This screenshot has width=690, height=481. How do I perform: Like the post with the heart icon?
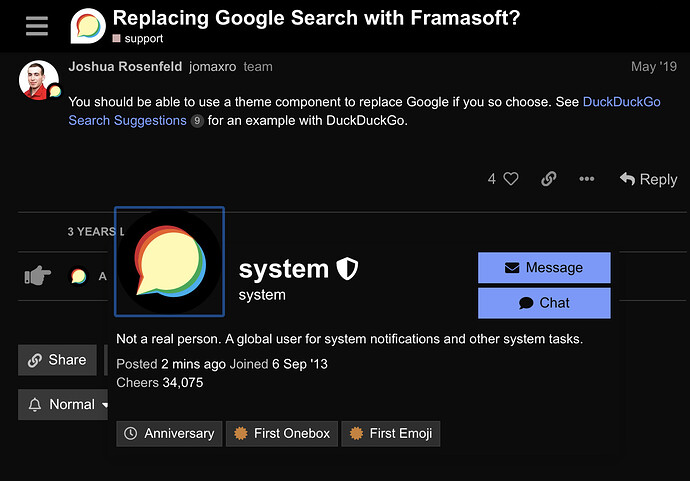click(511, 179)
